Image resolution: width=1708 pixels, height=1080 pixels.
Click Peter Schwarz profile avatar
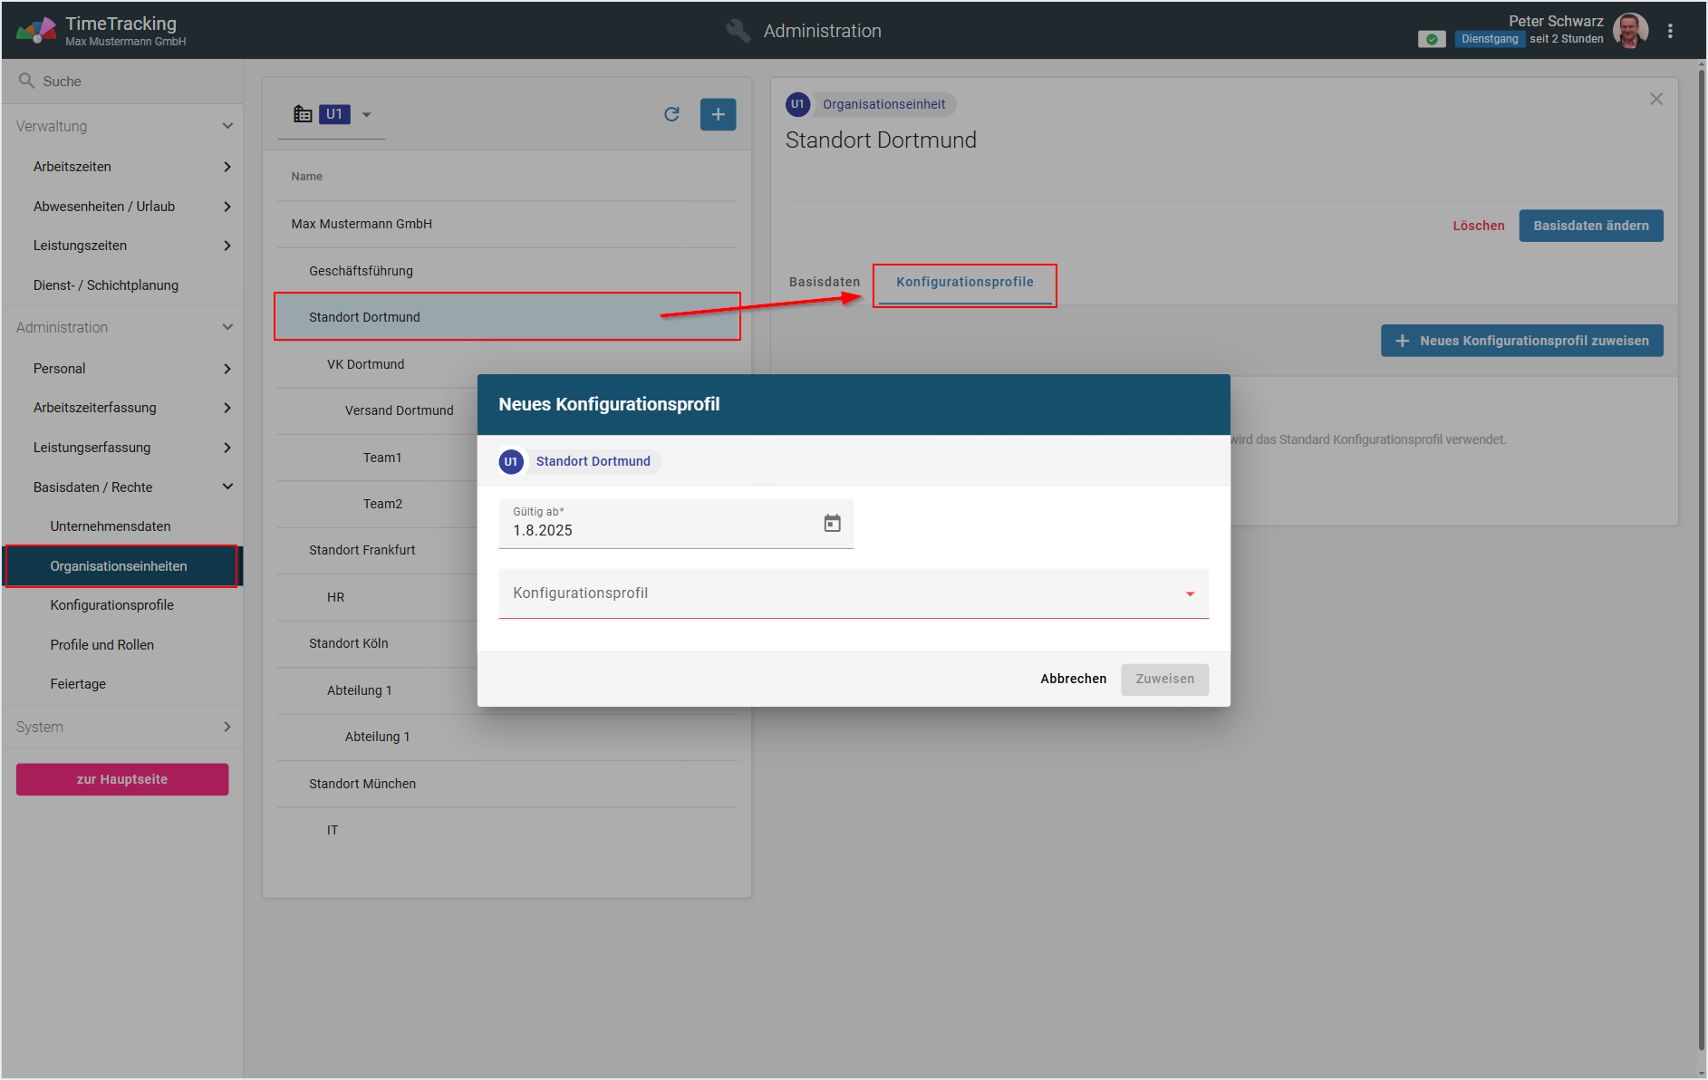1630,31
